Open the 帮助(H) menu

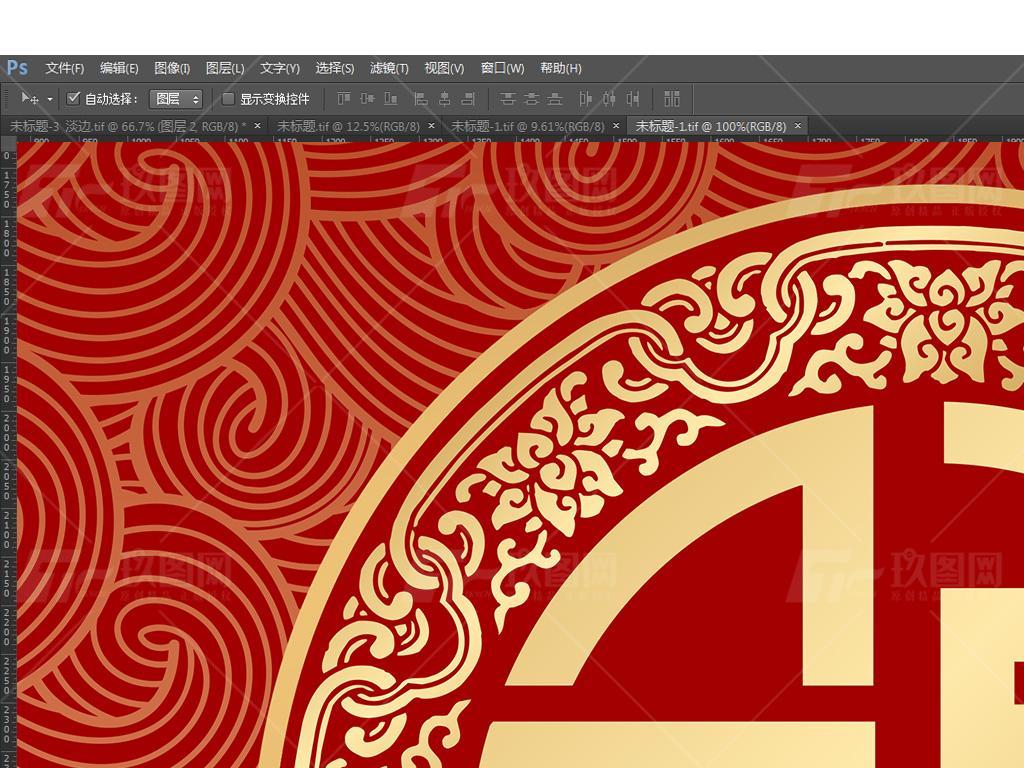[560, 68]
